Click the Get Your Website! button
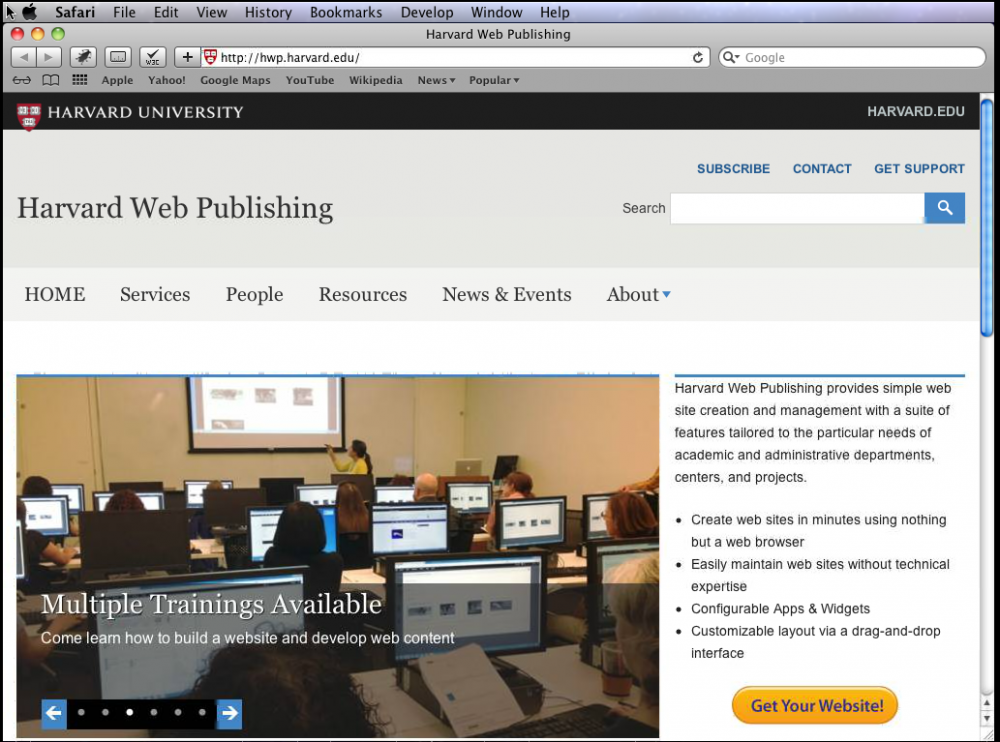The image size is (1000, 742). click(815, 706)
